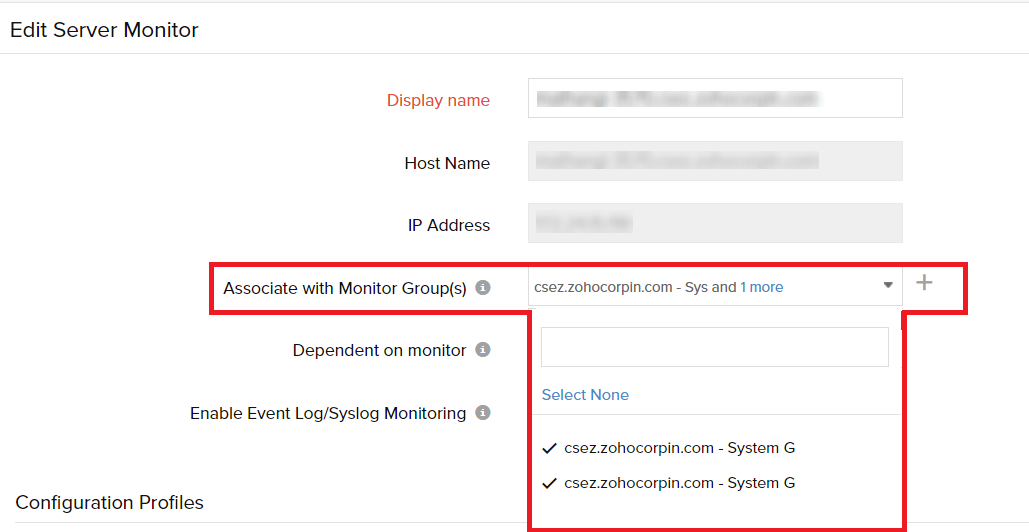Click the Edit Server Monitor title
The height and width of the screenshot is (532, 1029).
click(104, 30)
